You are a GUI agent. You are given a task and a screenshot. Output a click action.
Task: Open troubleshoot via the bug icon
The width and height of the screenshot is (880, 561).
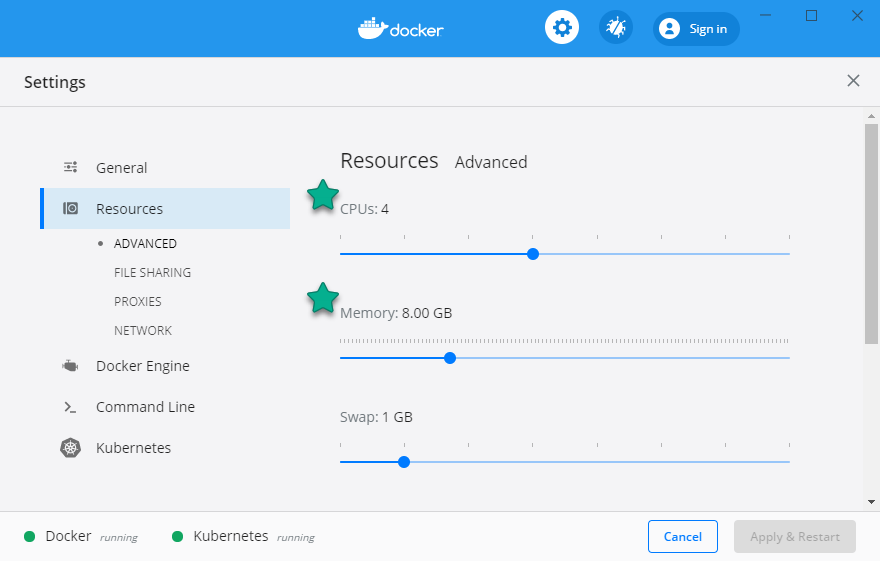pyautogui.click(x=616, y=28)
